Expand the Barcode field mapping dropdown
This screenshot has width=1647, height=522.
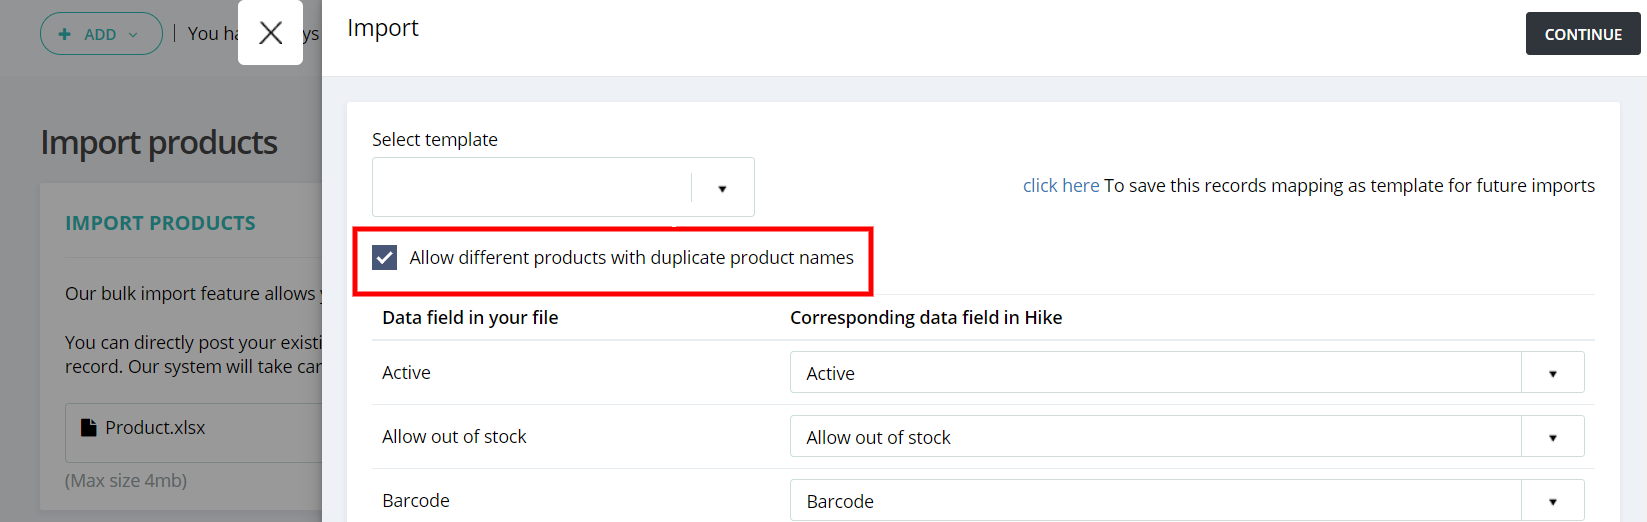pyautogui.click(x=1552, y=501)
